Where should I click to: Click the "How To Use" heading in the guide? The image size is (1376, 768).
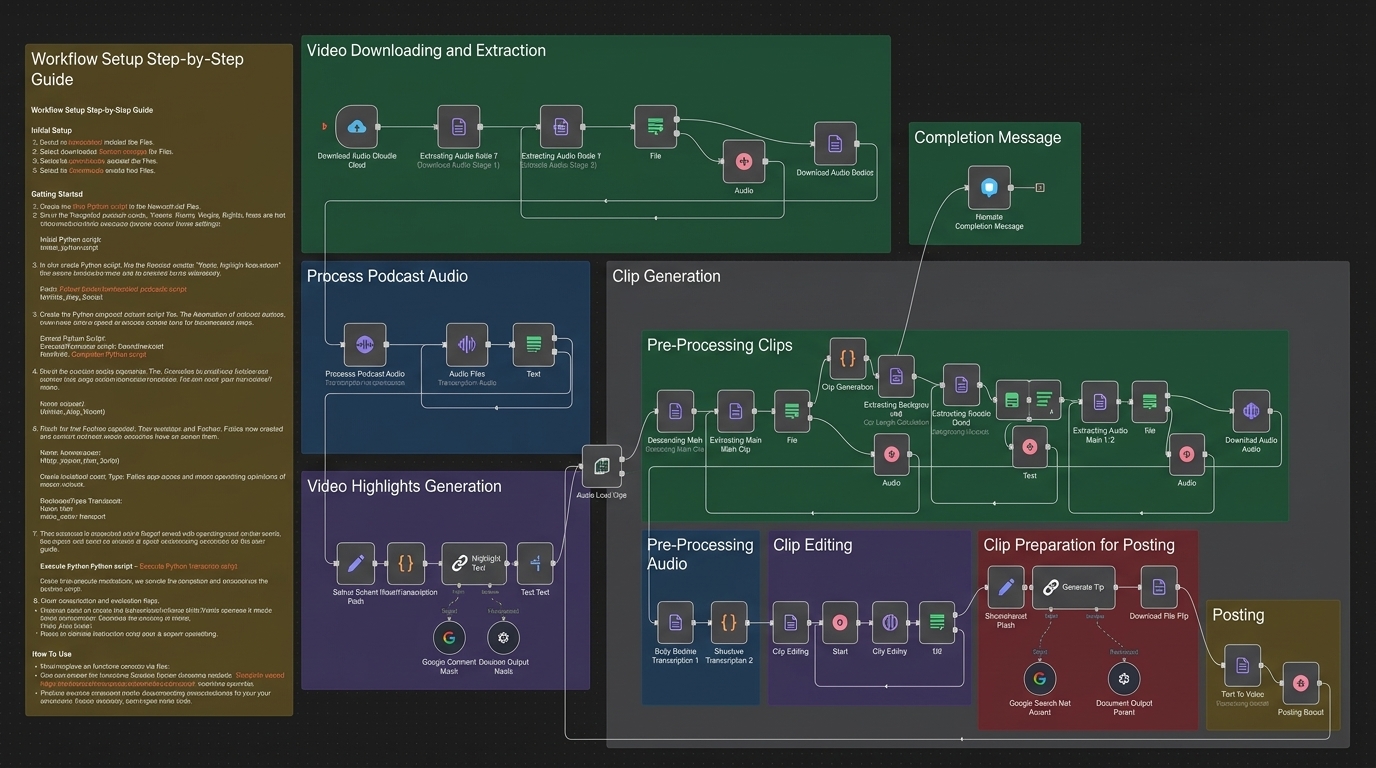click(52, 655)
